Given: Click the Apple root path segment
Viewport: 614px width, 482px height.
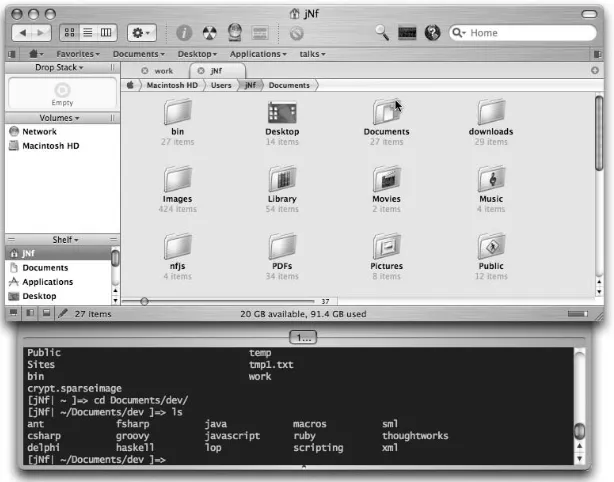Looking at the screenshot, I should pyautogui.click(x=130, y=85).
